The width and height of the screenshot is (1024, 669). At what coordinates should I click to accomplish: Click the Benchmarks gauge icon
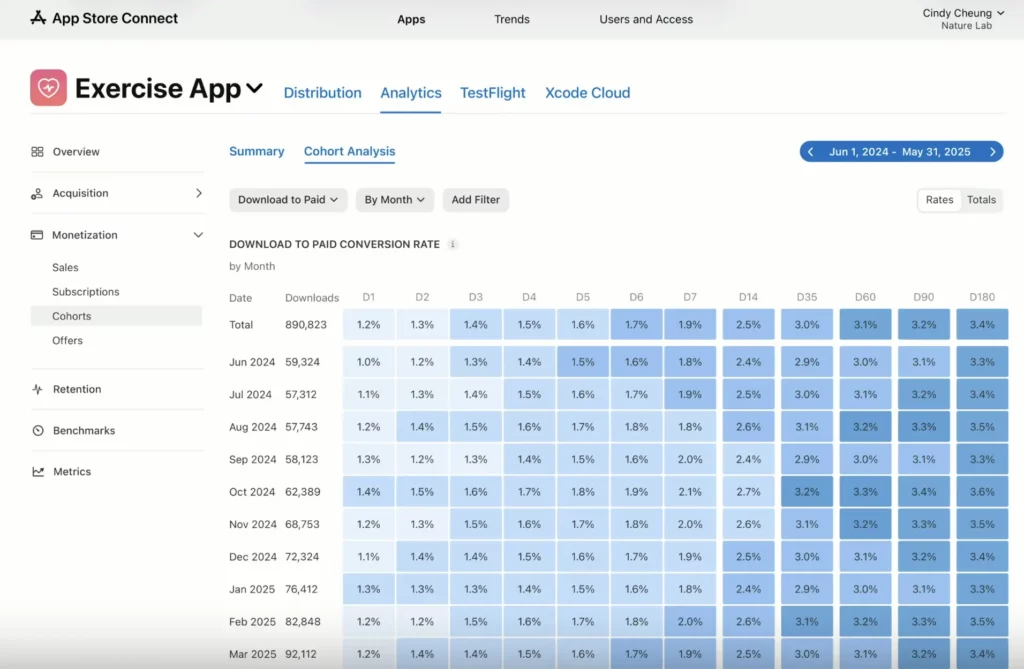pyautogui.click(x=37, y=431)
